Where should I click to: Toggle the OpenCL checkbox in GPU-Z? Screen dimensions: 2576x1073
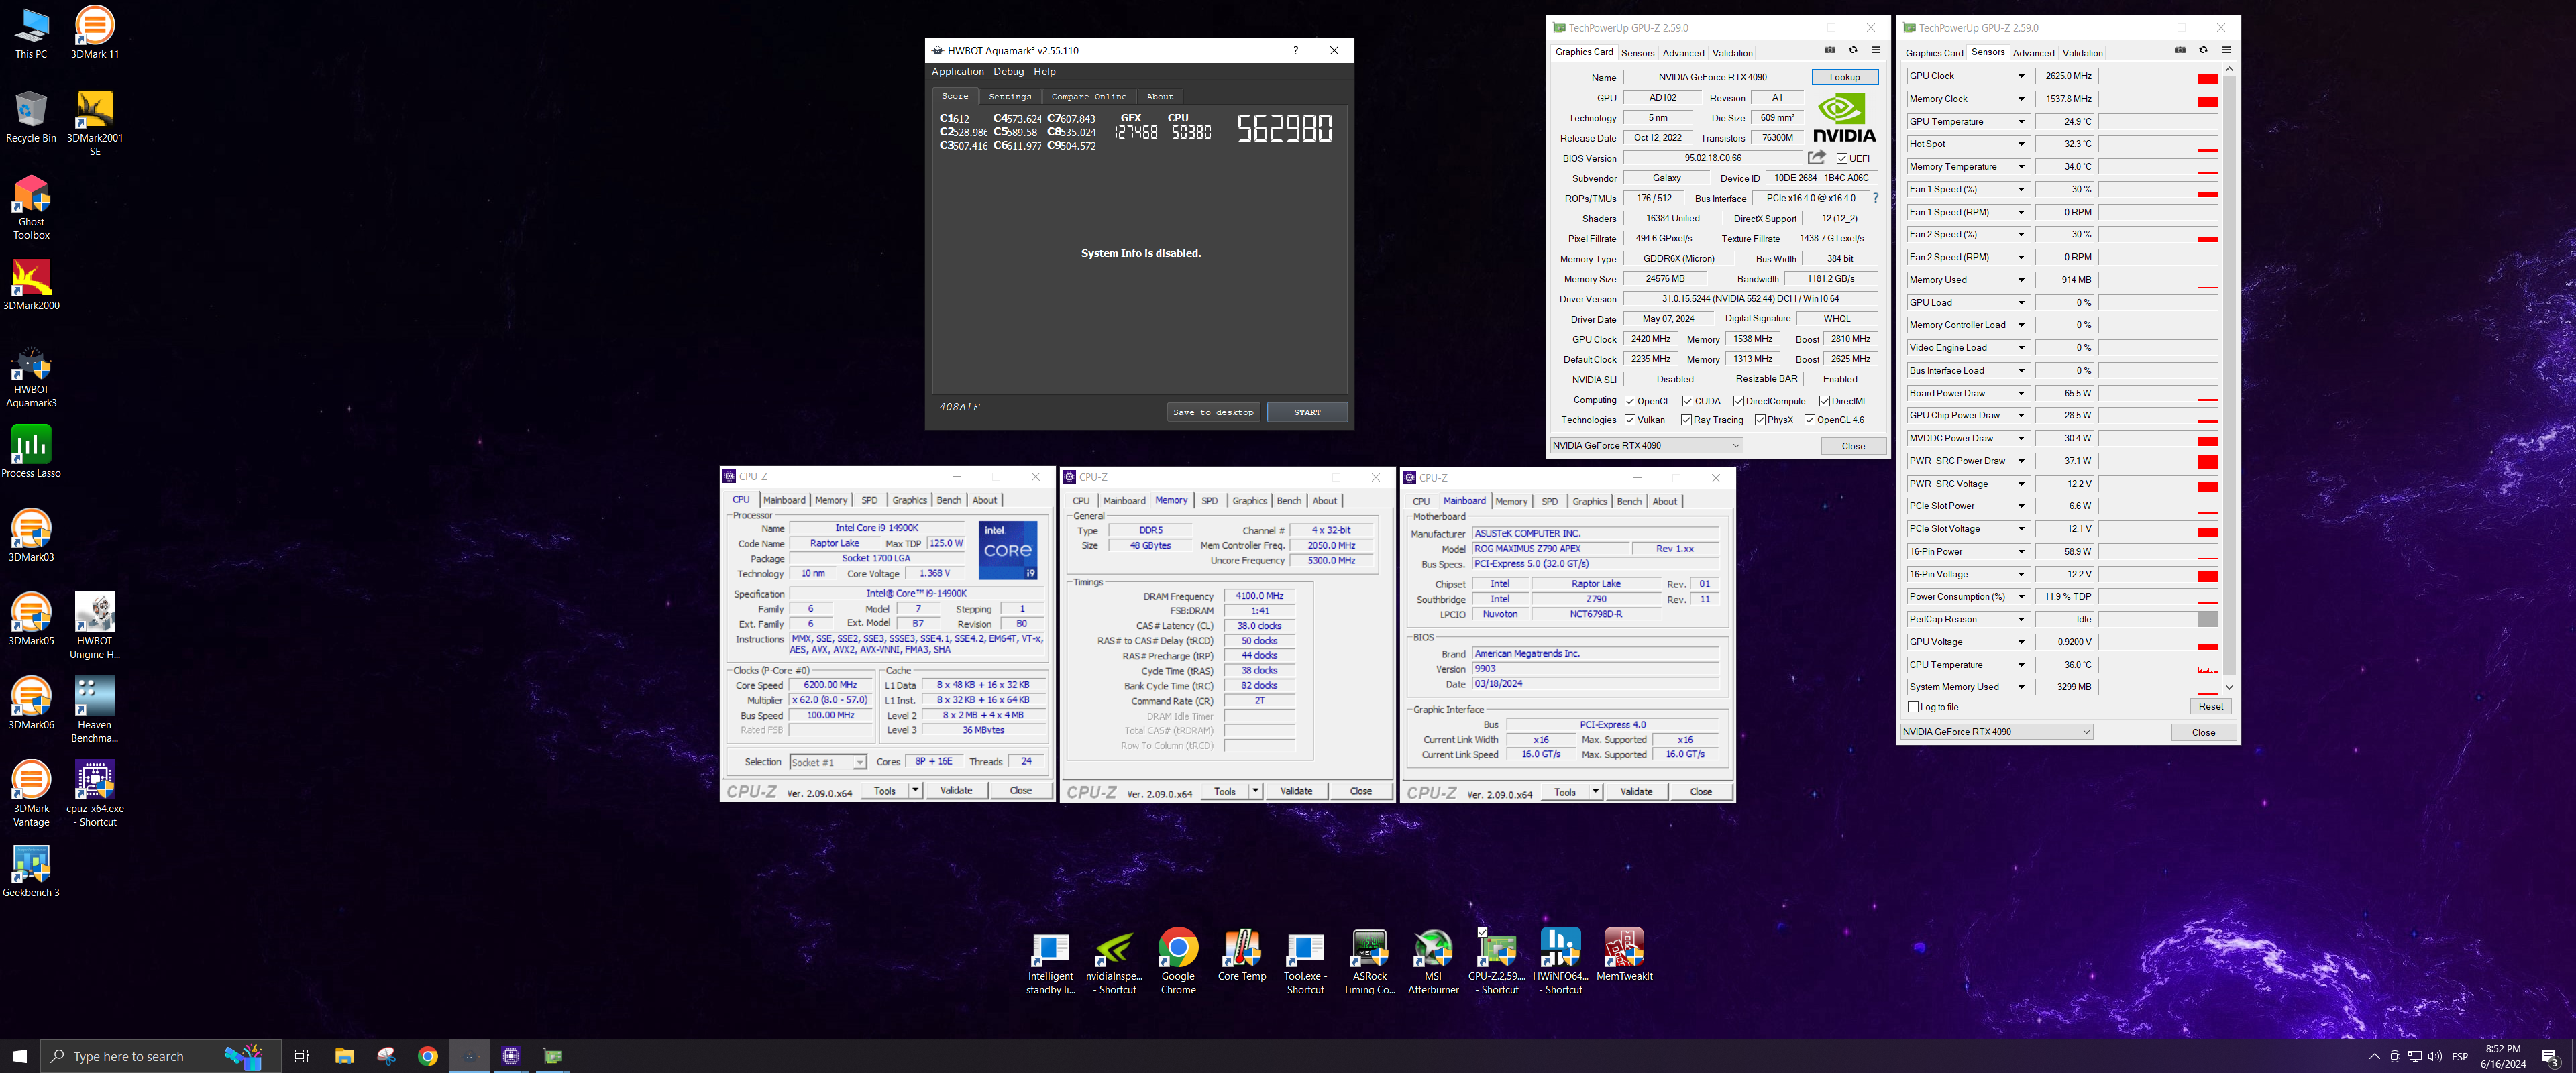click(x=1630, y=401)
